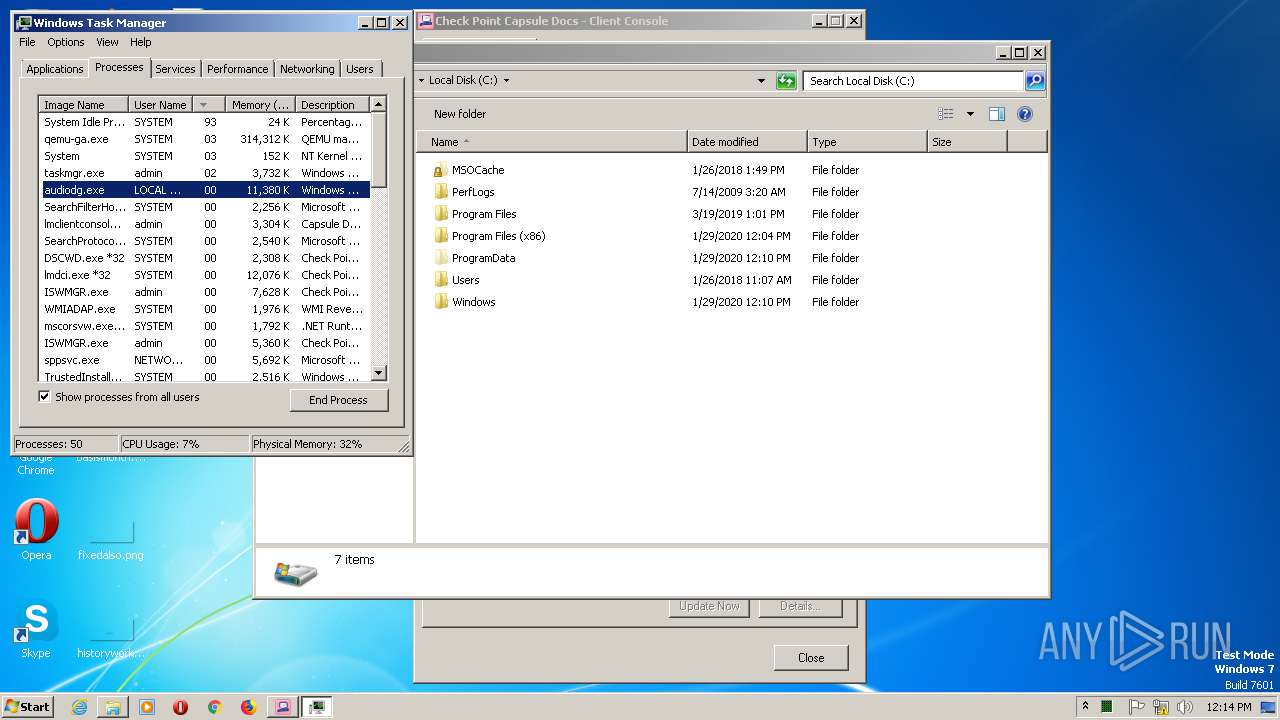This screenshot has height=720, width=1280.
Task: Select the PerfLogs folder icon
Action: click(439, 192)
